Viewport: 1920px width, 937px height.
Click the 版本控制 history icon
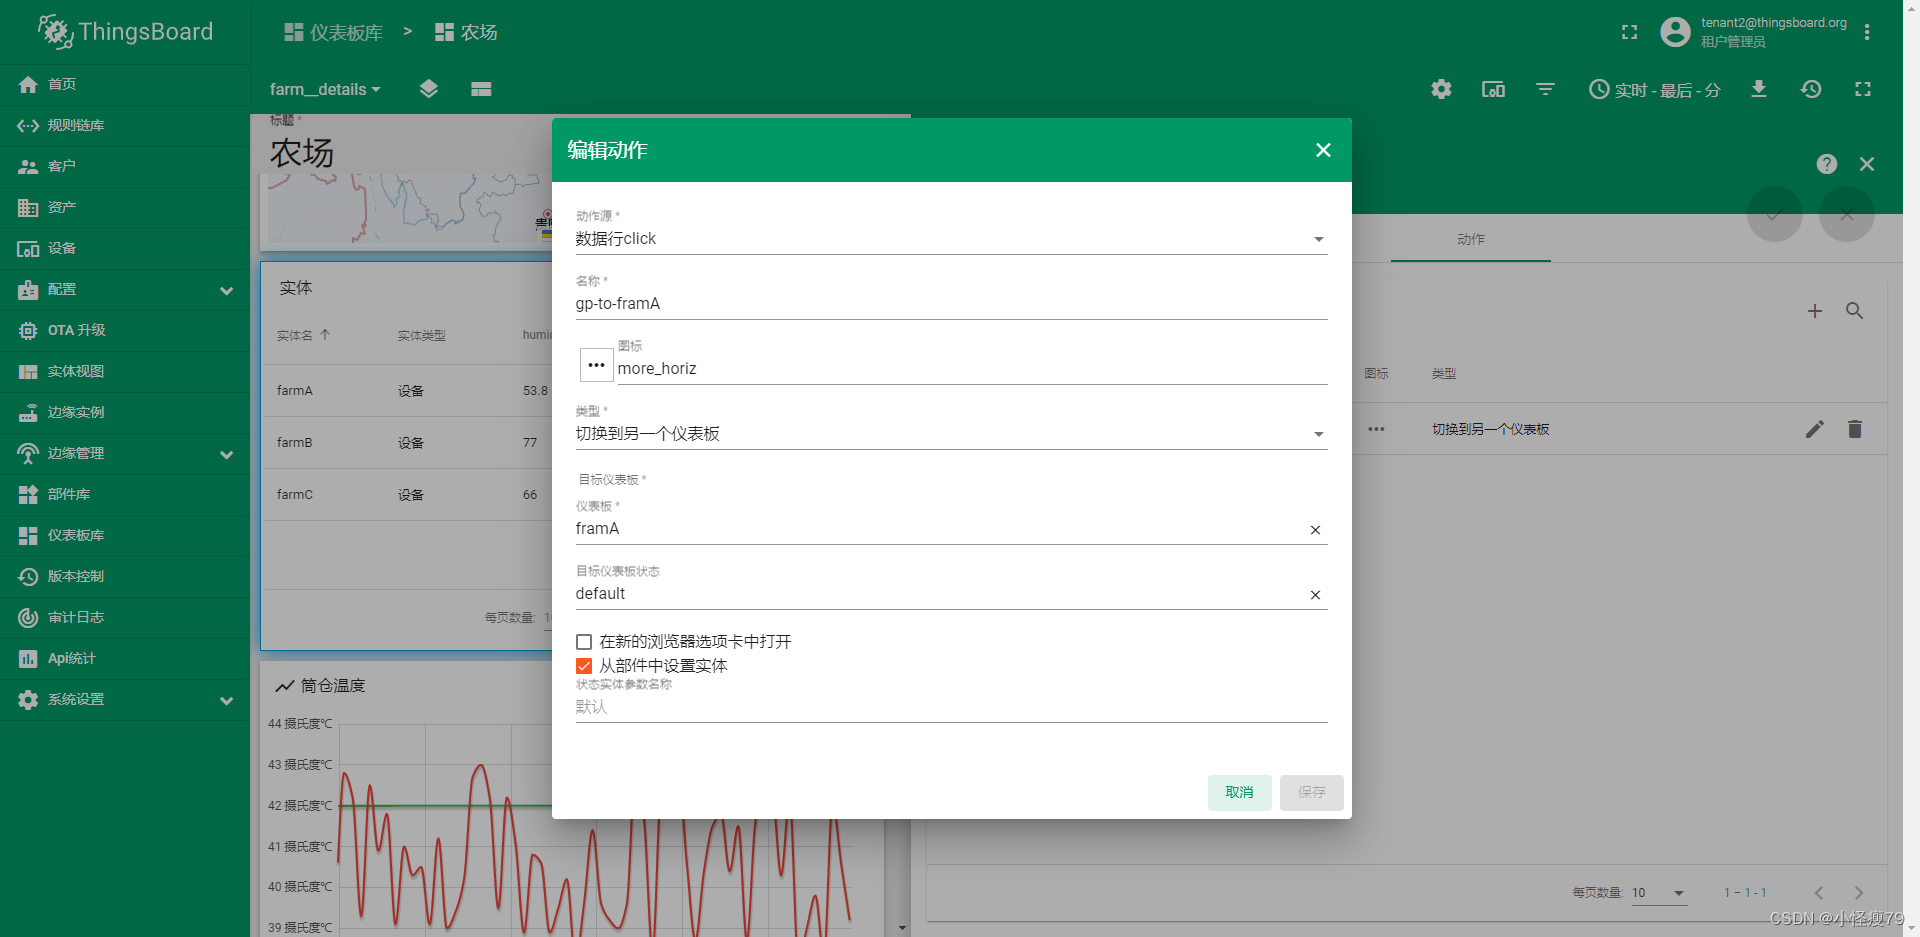point(28,576)
